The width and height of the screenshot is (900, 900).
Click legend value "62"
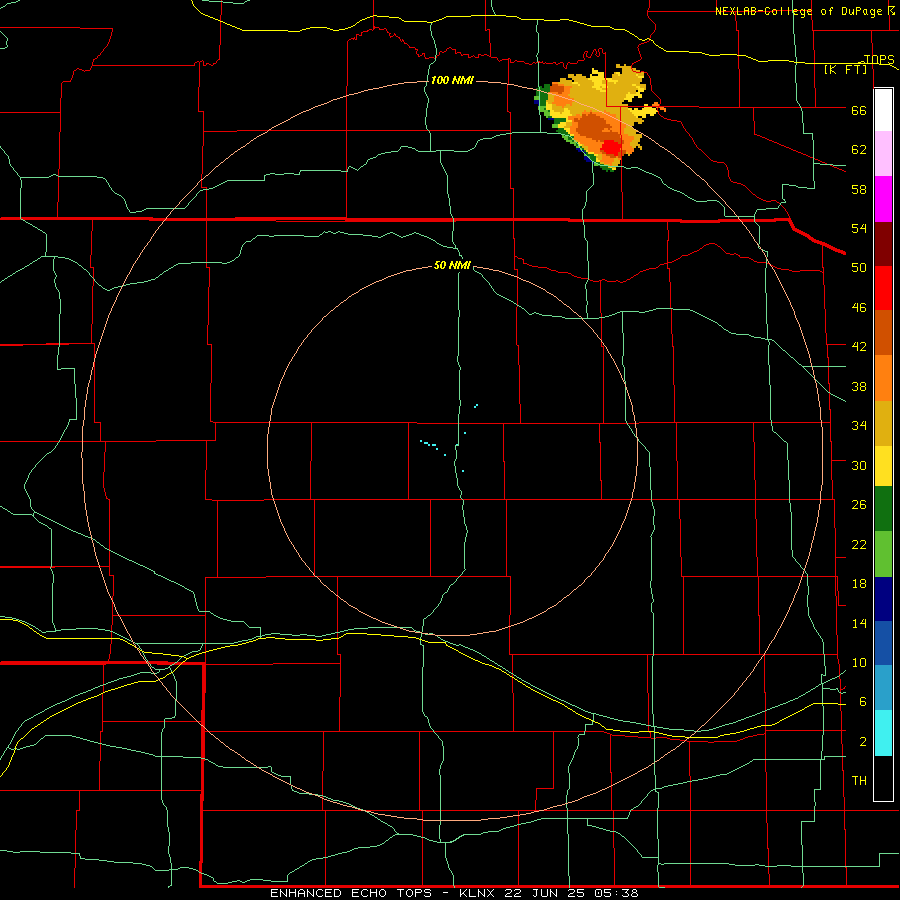[859, 149]
